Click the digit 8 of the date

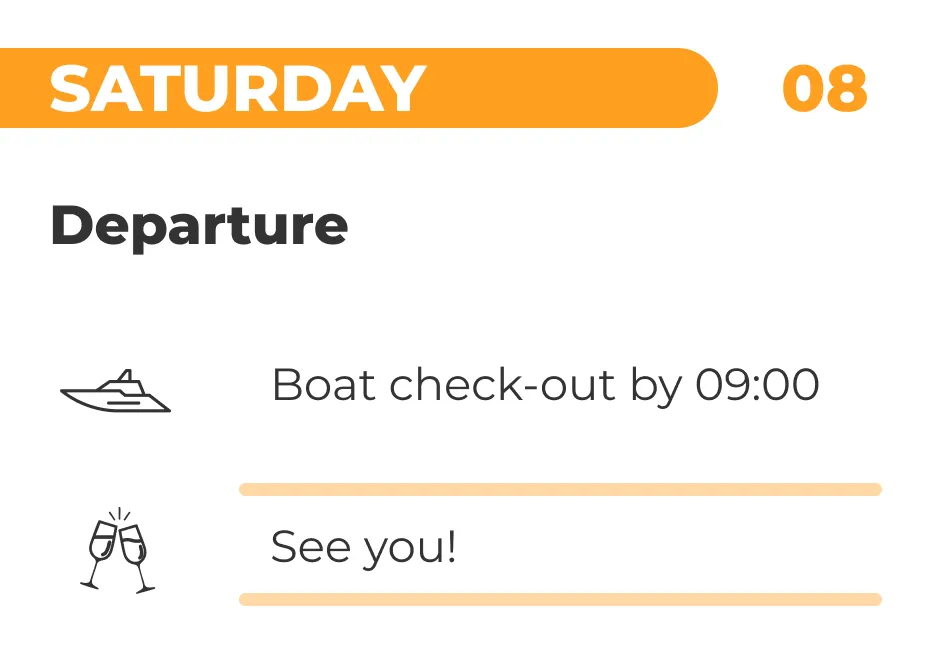click(847, 88)
